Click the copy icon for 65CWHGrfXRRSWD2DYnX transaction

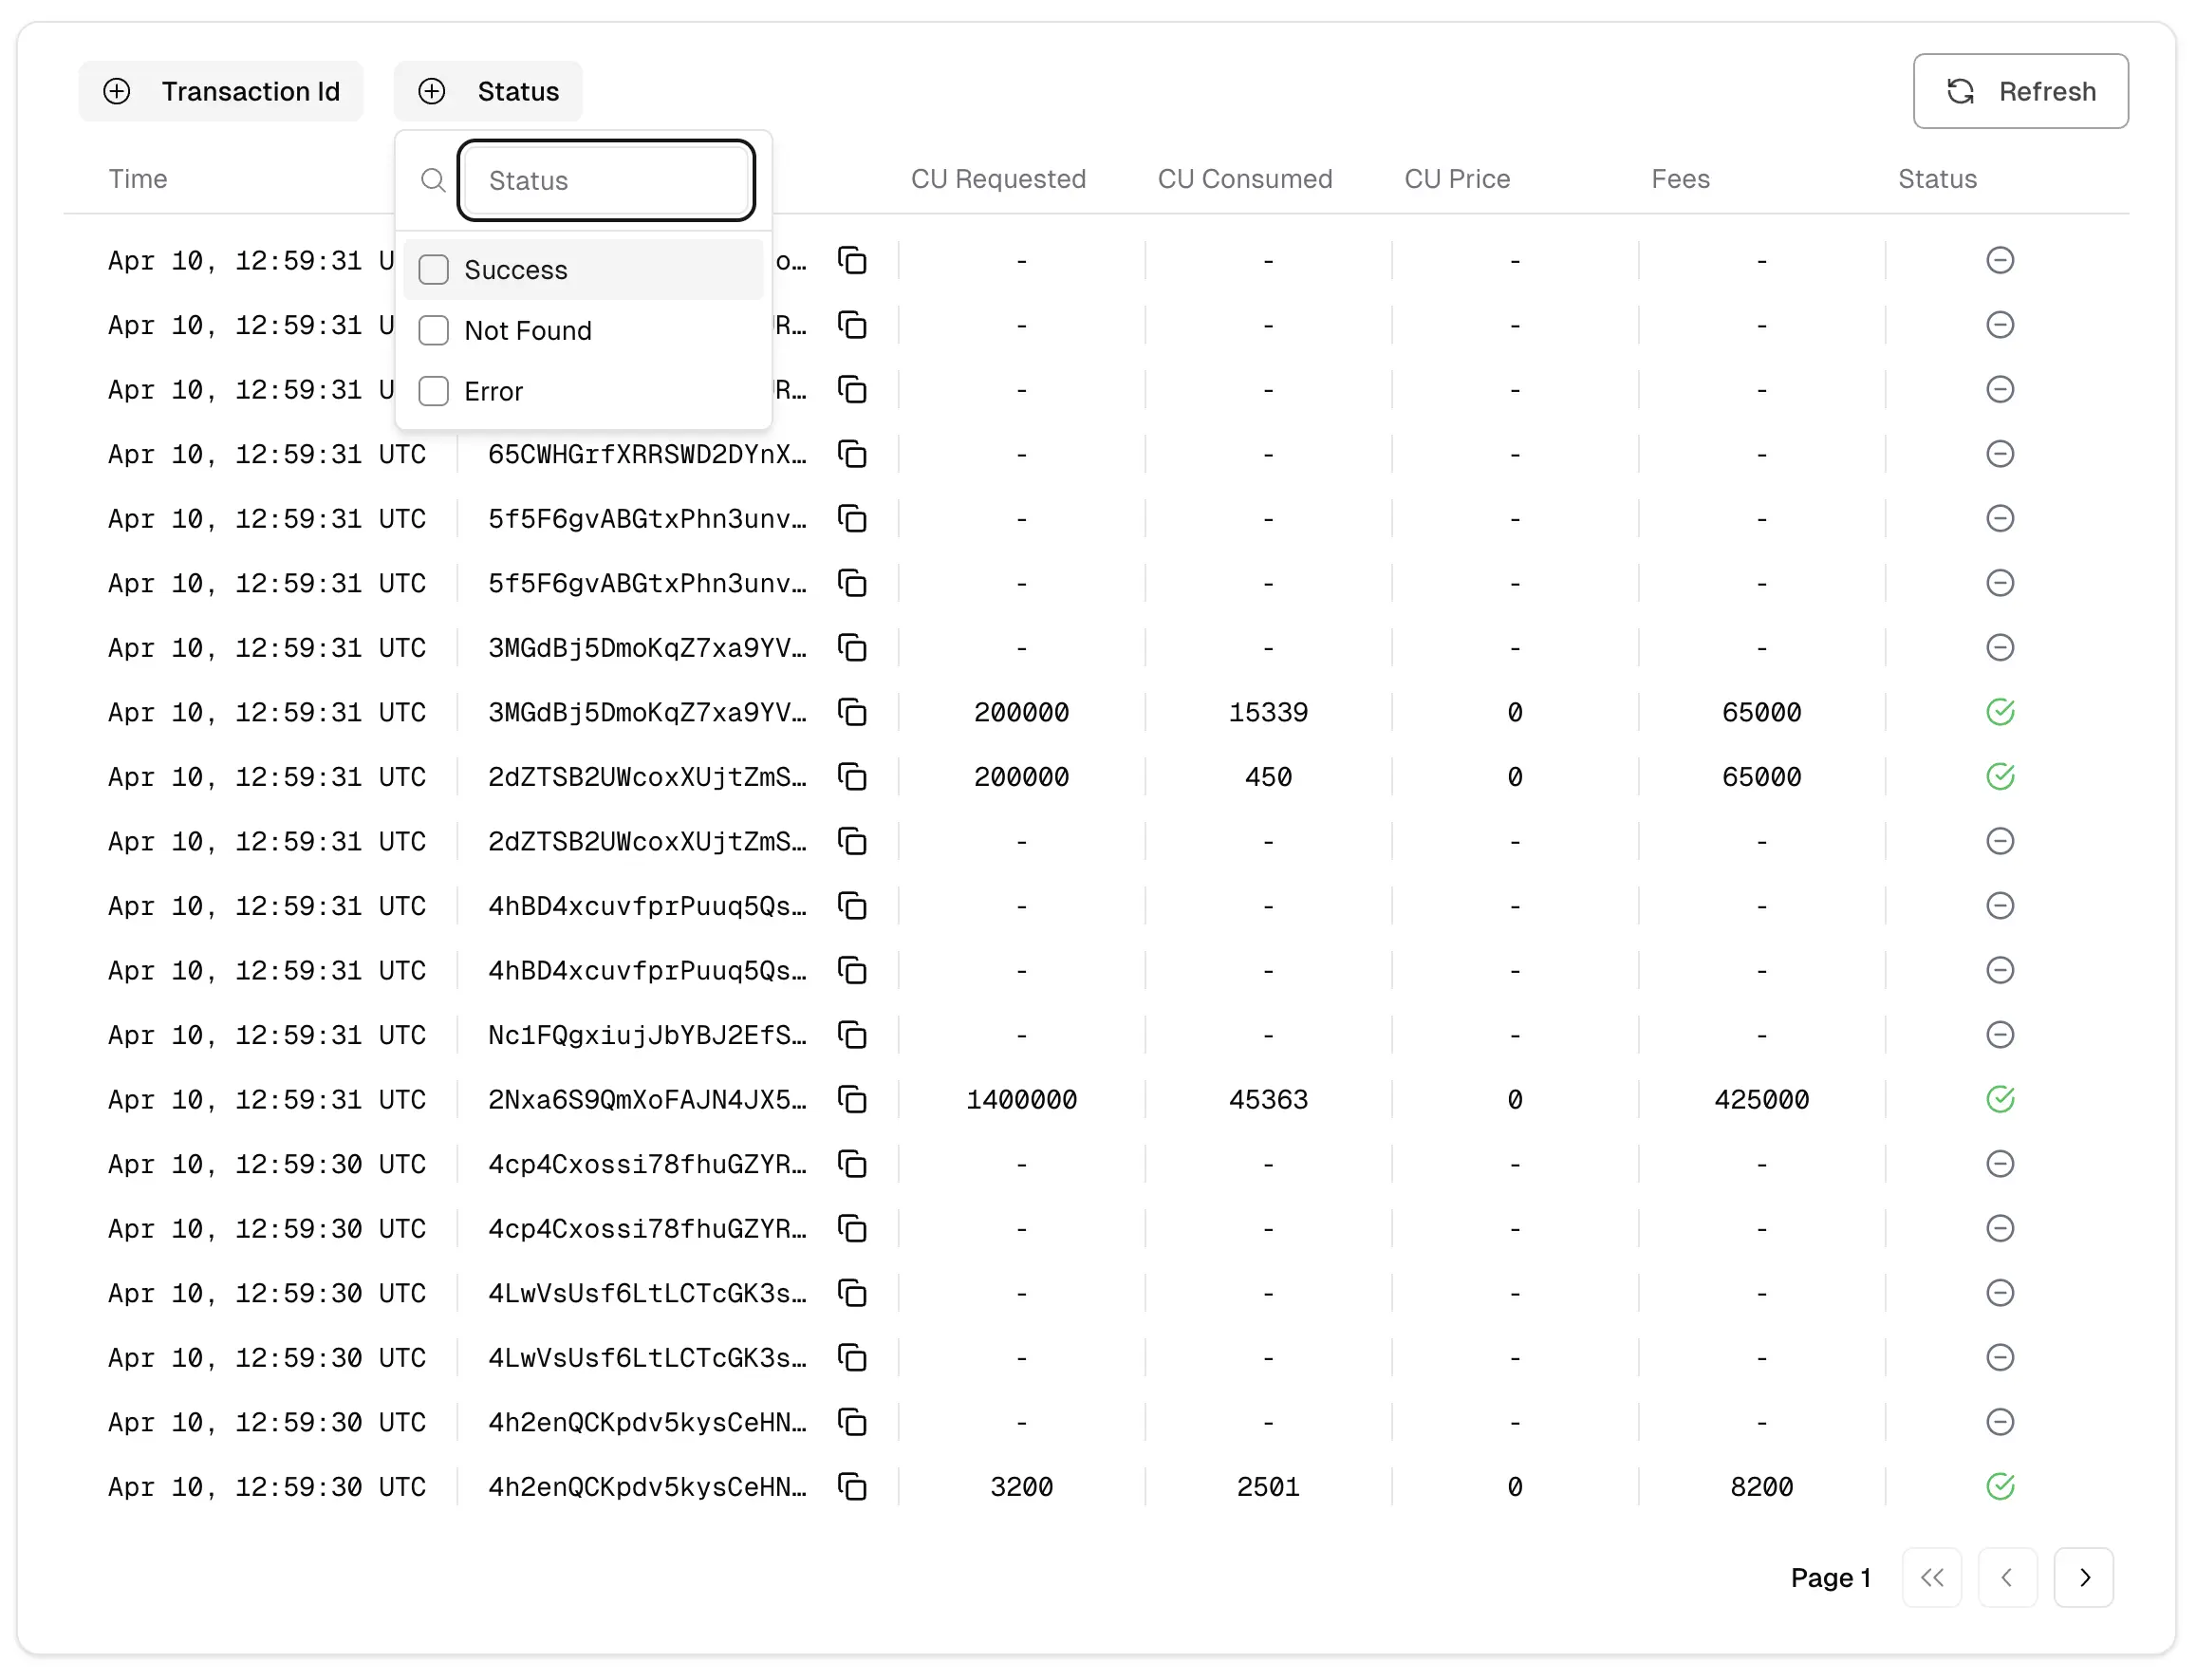click(x=854, y=454)
